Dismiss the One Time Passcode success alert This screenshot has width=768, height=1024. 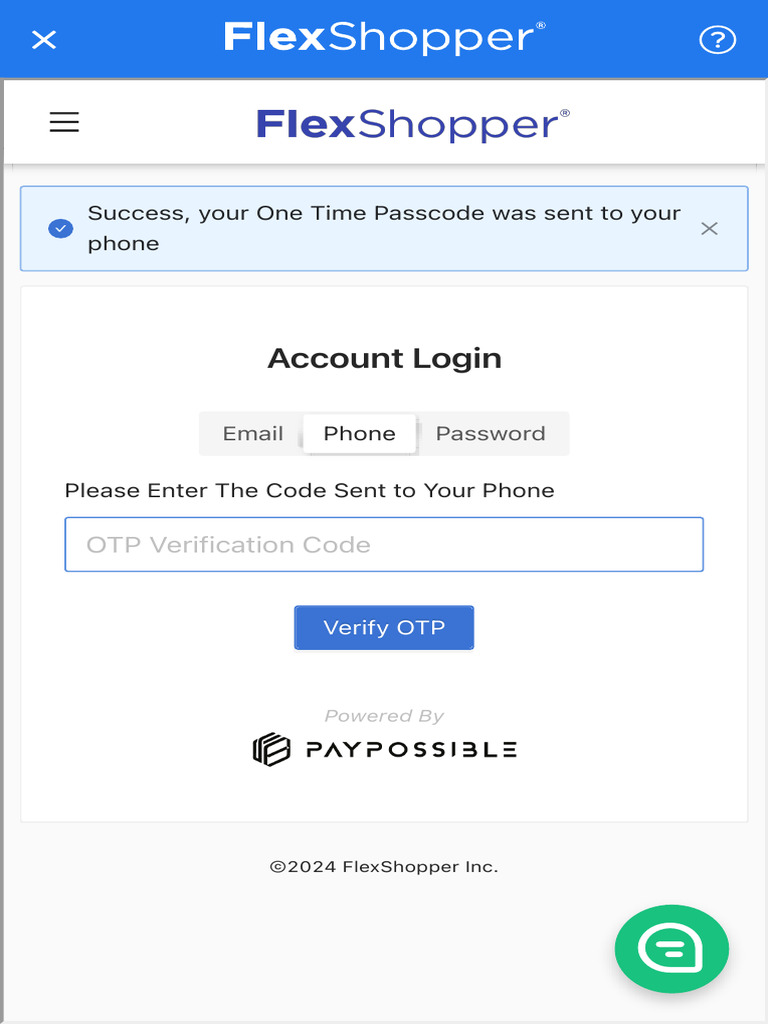(x=709, y=229)
